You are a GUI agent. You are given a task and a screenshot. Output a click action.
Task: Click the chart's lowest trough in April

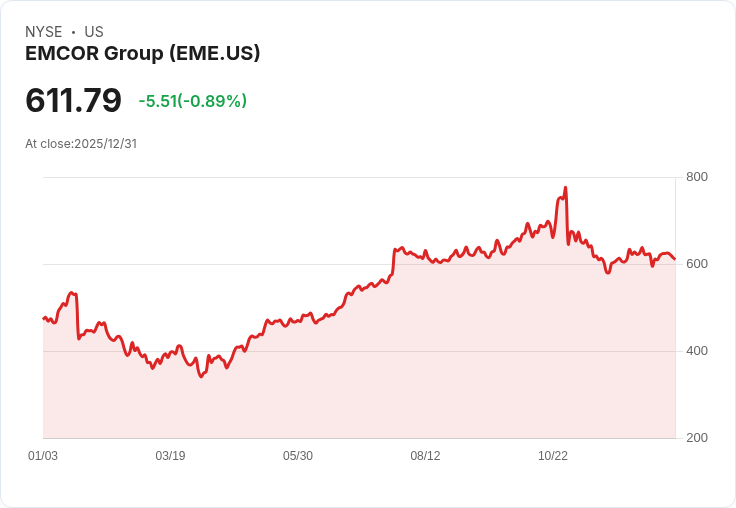pyautogui.click(x=201, y=376)
